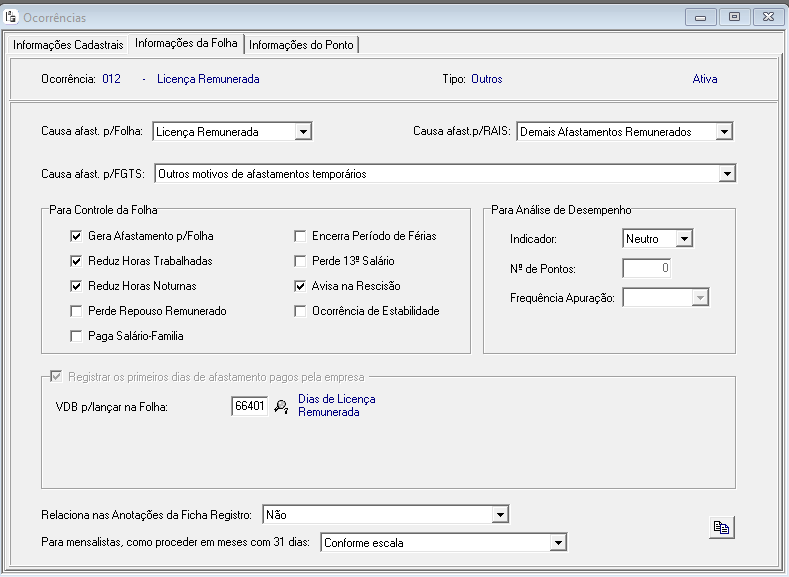This screenshot has width=789, height=577.
Task: Toggle Gera Afastamento p/Folha checkbox
Action: [76, 236]
